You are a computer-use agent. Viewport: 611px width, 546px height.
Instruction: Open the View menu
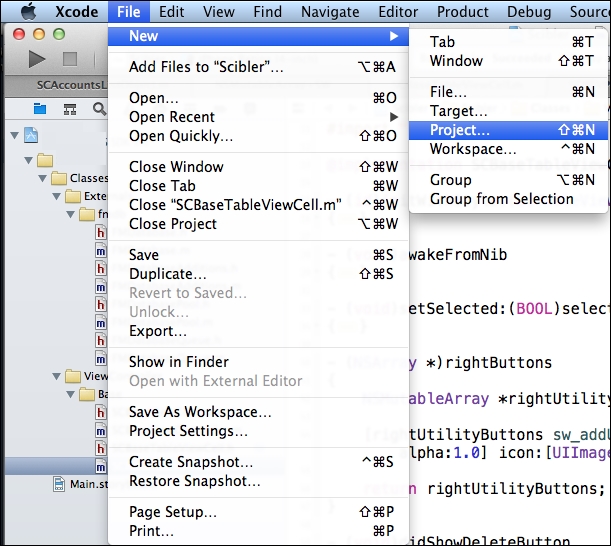pyautogui.click(x=219, y=12)
